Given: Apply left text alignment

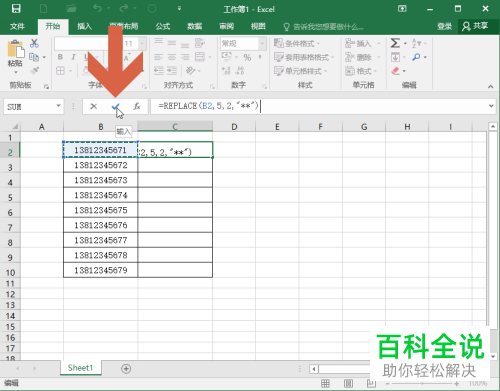Looking at the screenshot, I should click(158, 57).
